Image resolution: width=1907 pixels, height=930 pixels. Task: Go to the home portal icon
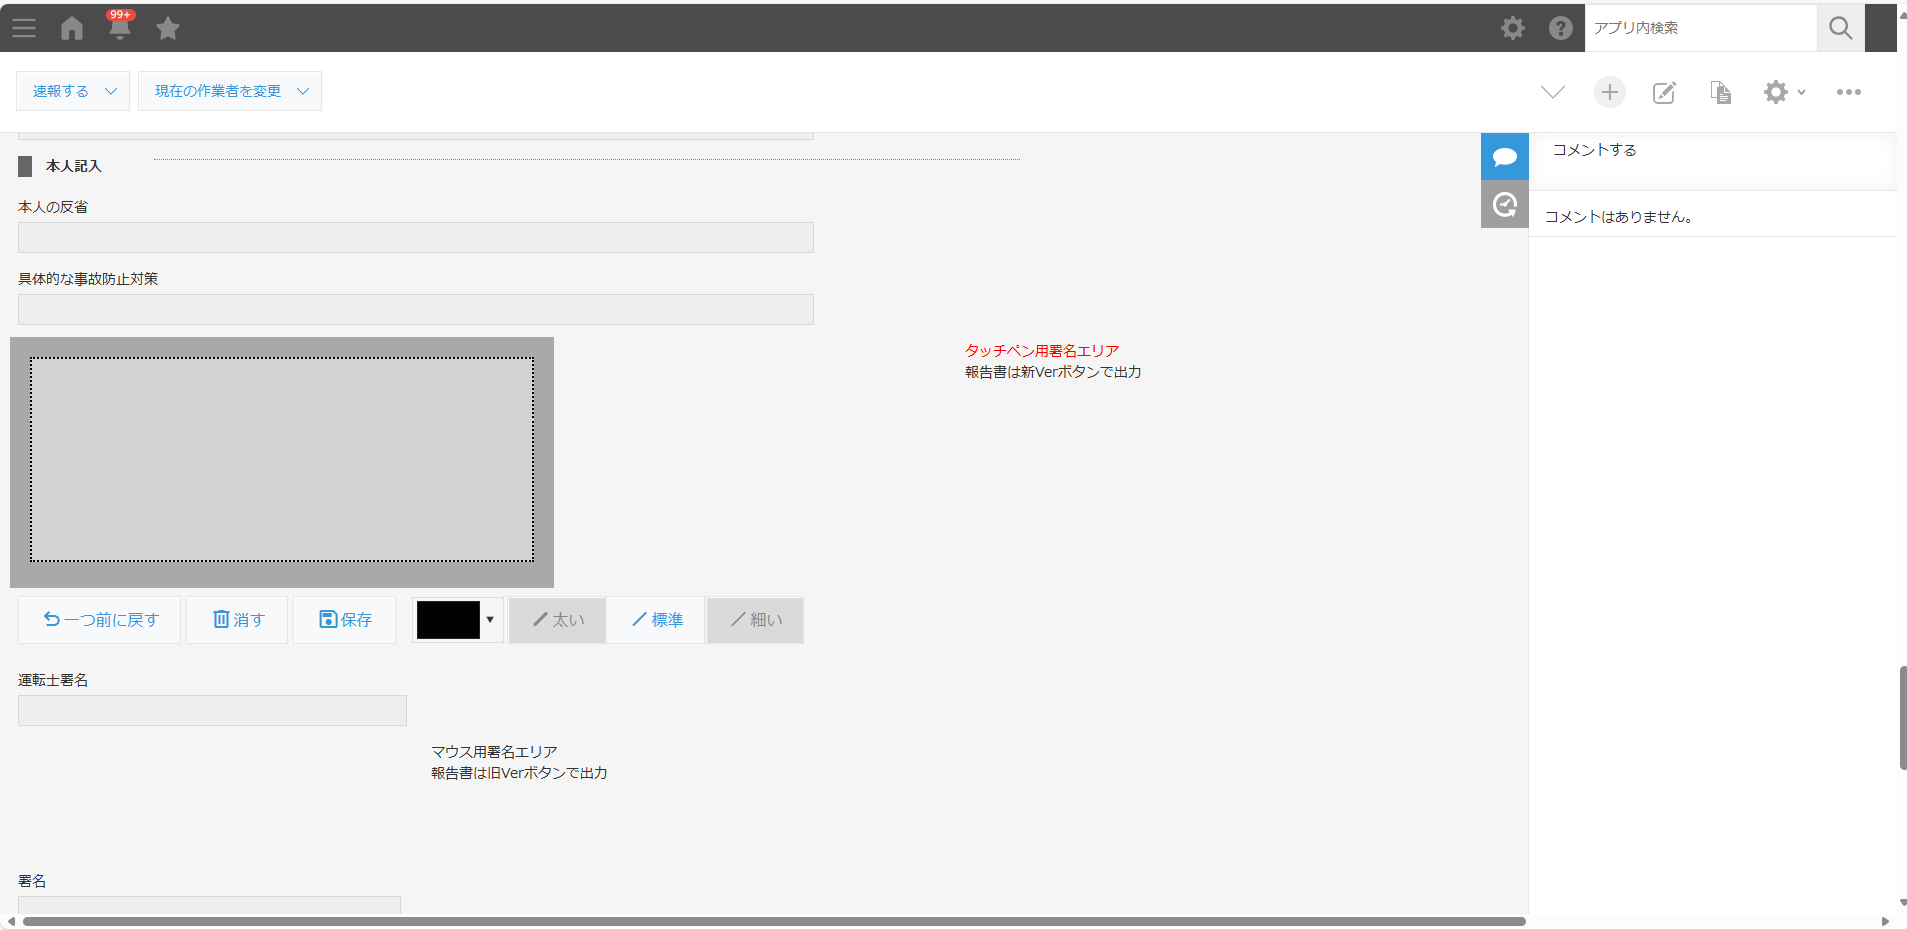click(72, 28)
